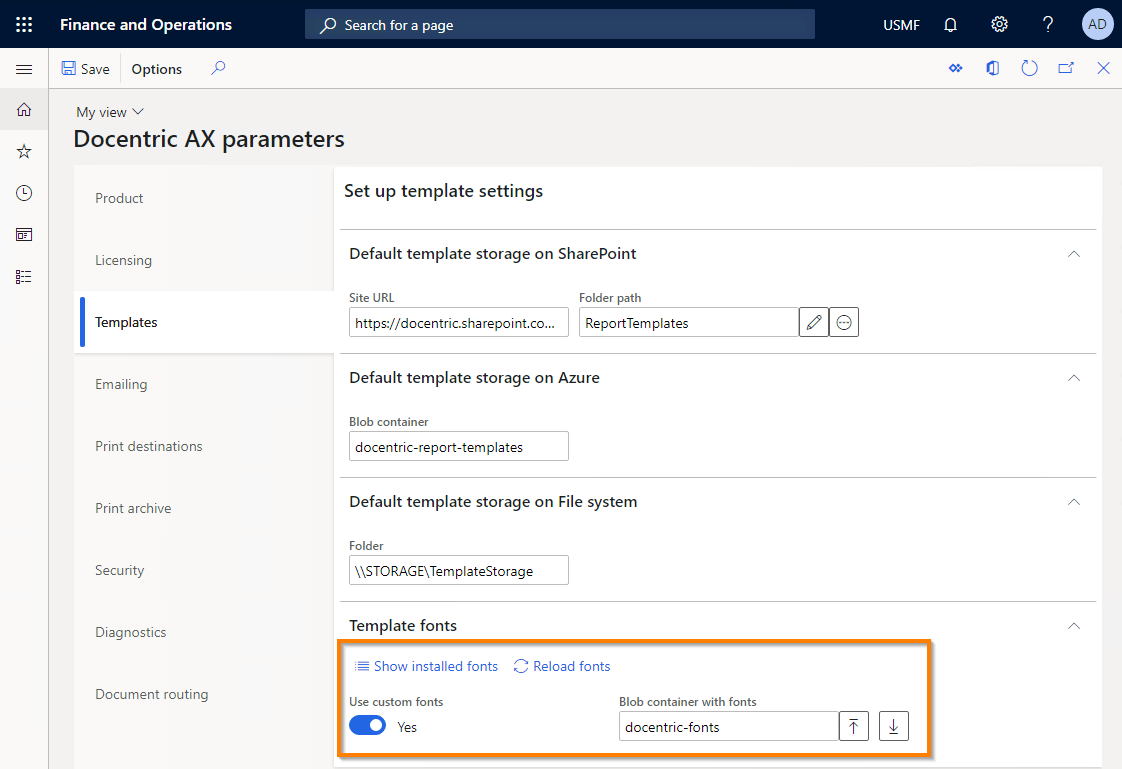Open Modules list icon in sidebar

(x=24, y=277)
